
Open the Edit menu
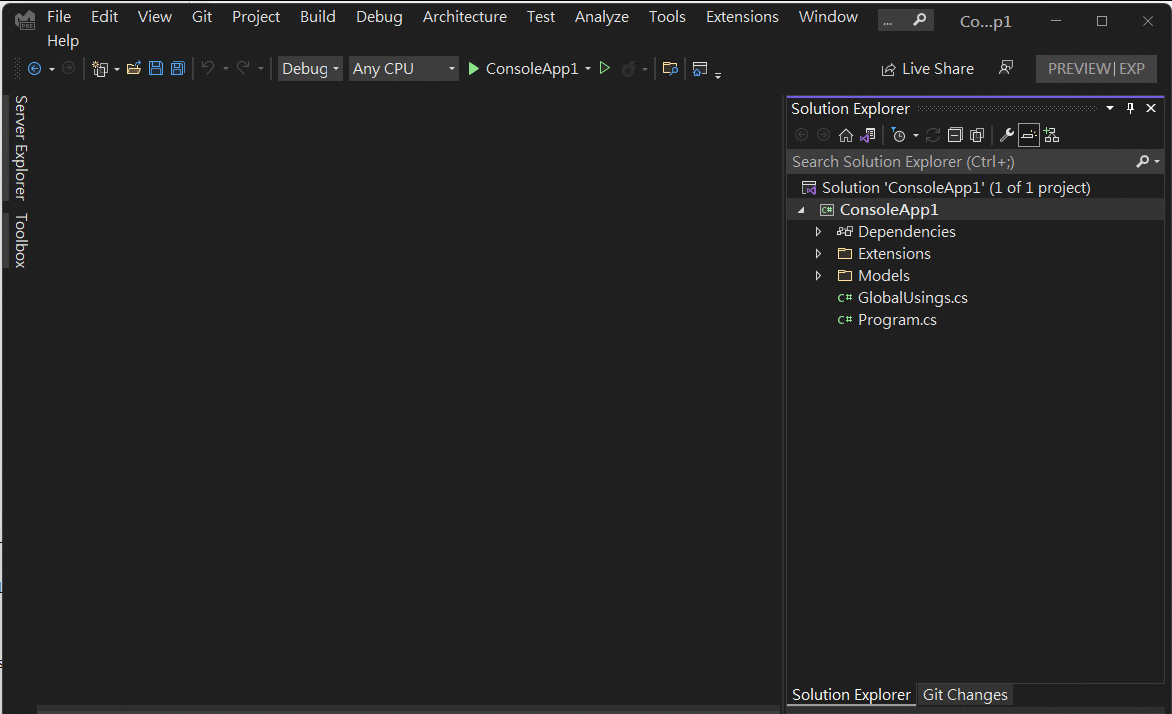point(105,16)
